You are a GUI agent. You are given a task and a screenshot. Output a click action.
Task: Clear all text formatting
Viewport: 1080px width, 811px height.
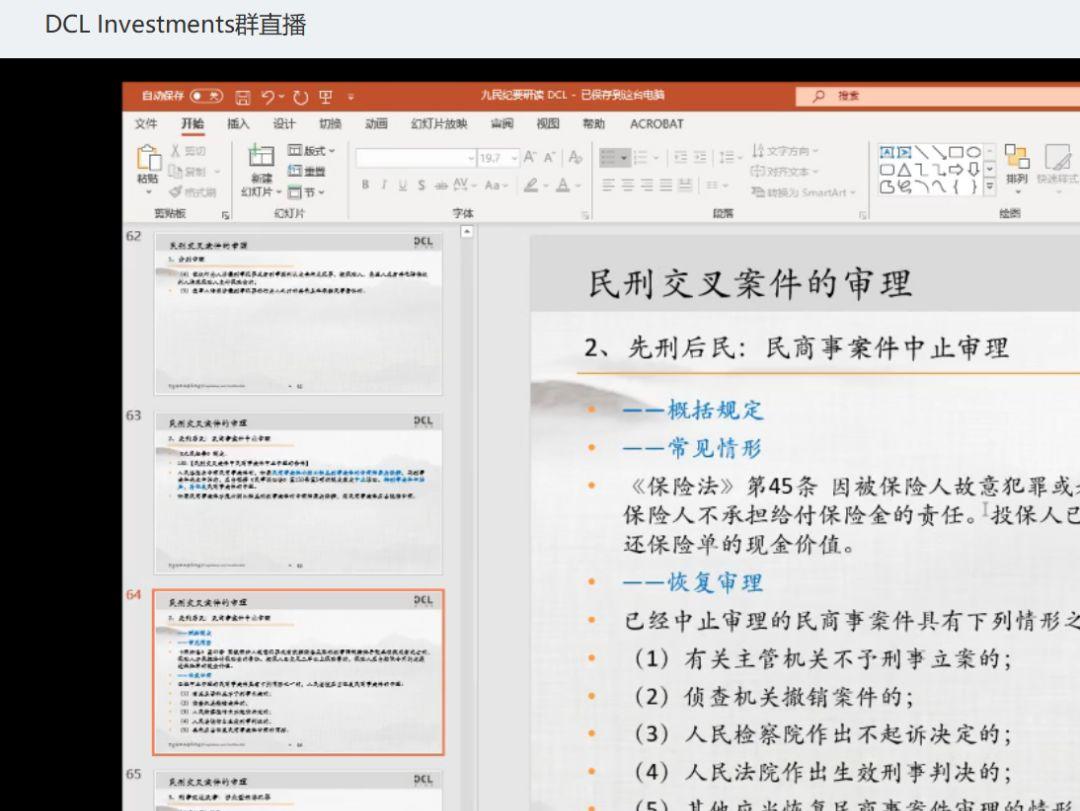tap(575, 158)
